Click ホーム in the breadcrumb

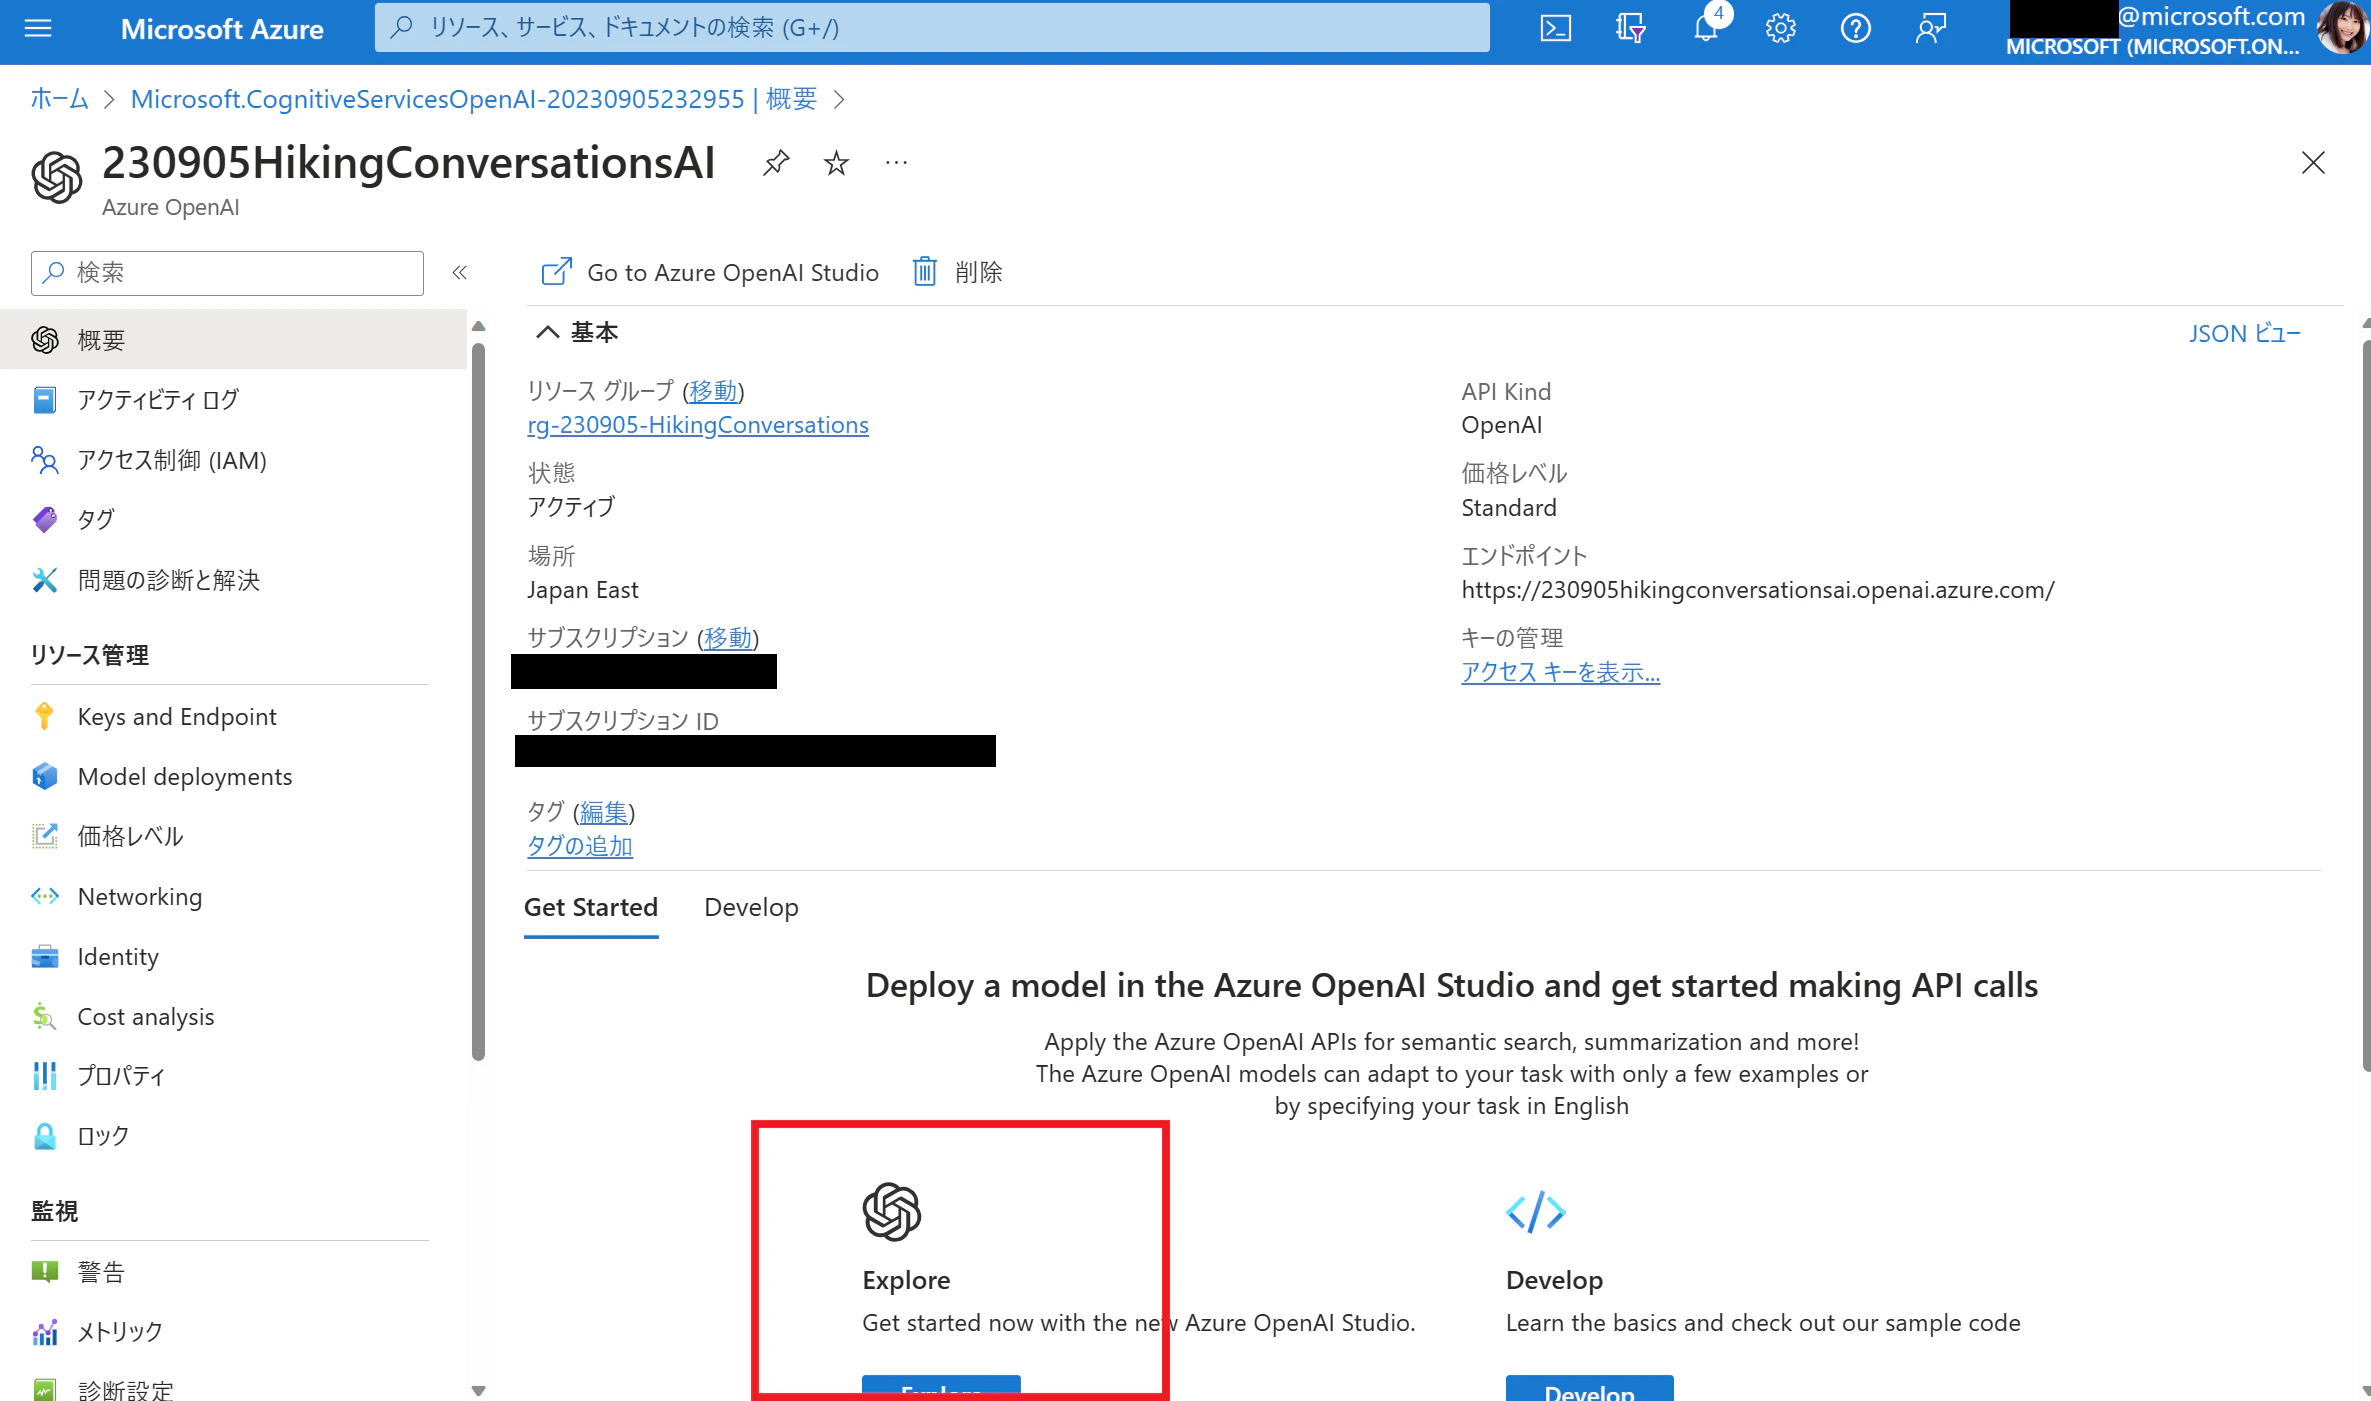click(59, 99)
